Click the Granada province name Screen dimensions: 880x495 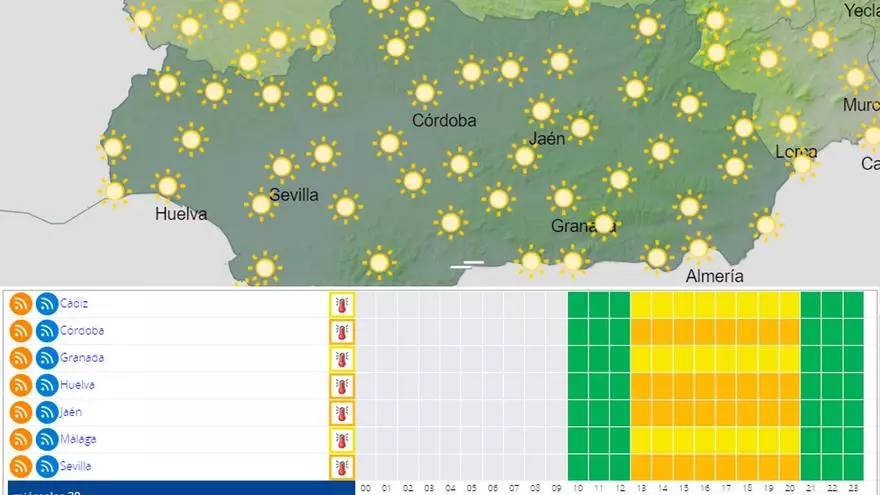coord(81,357)
